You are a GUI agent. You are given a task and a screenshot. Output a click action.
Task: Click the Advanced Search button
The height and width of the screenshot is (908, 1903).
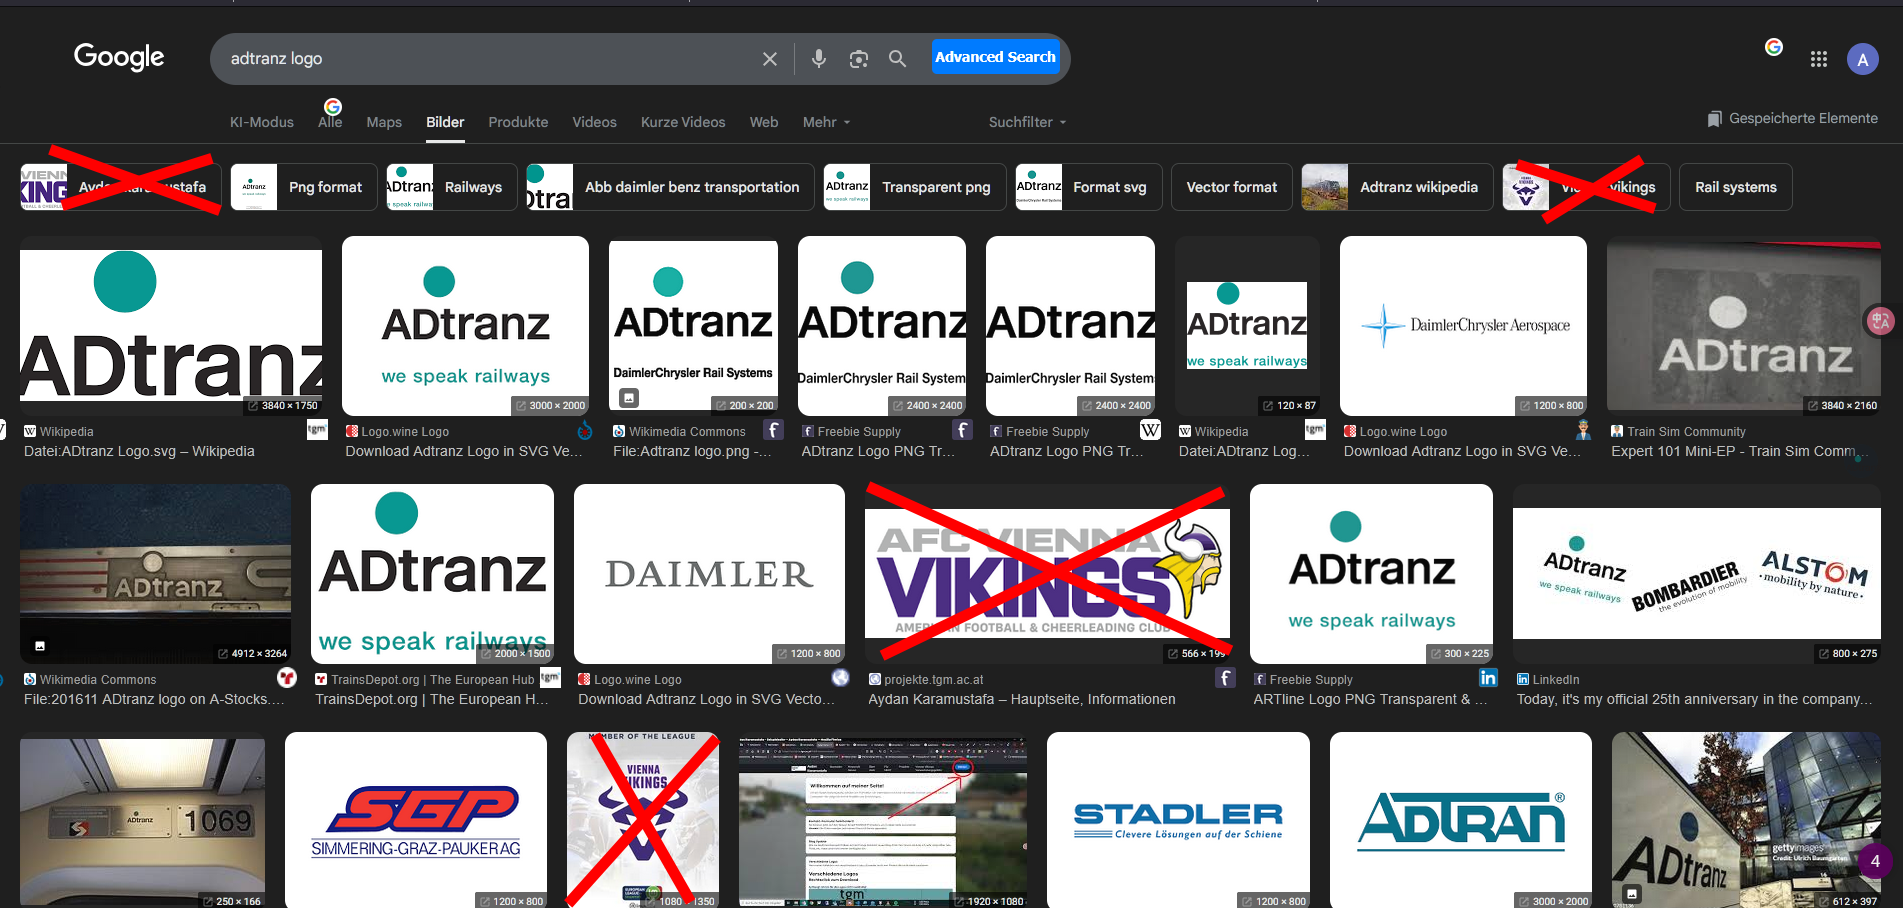(995, 57)
